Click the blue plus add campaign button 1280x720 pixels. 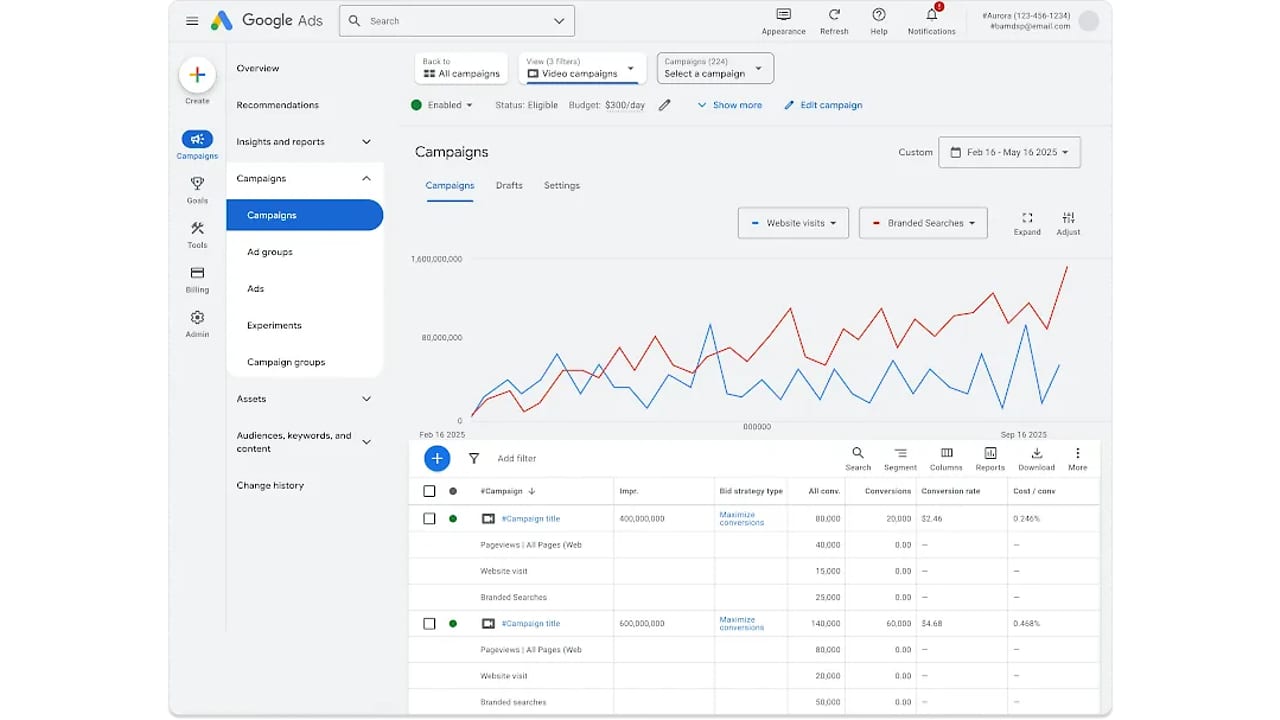coord(437,458)
